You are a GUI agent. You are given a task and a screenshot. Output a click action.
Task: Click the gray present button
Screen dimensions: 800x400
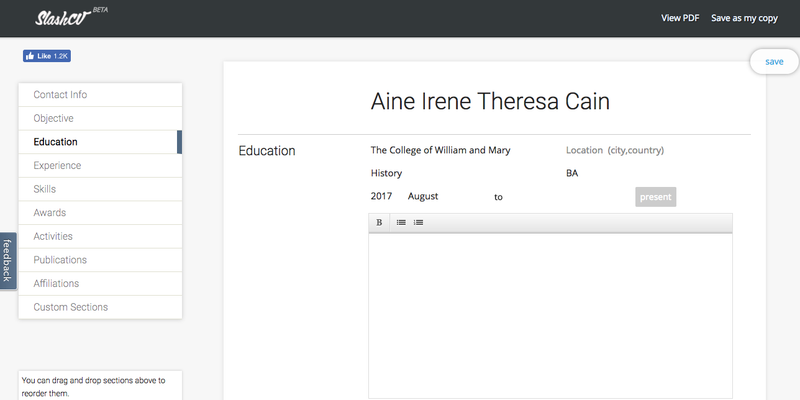(x=656, y=197)
